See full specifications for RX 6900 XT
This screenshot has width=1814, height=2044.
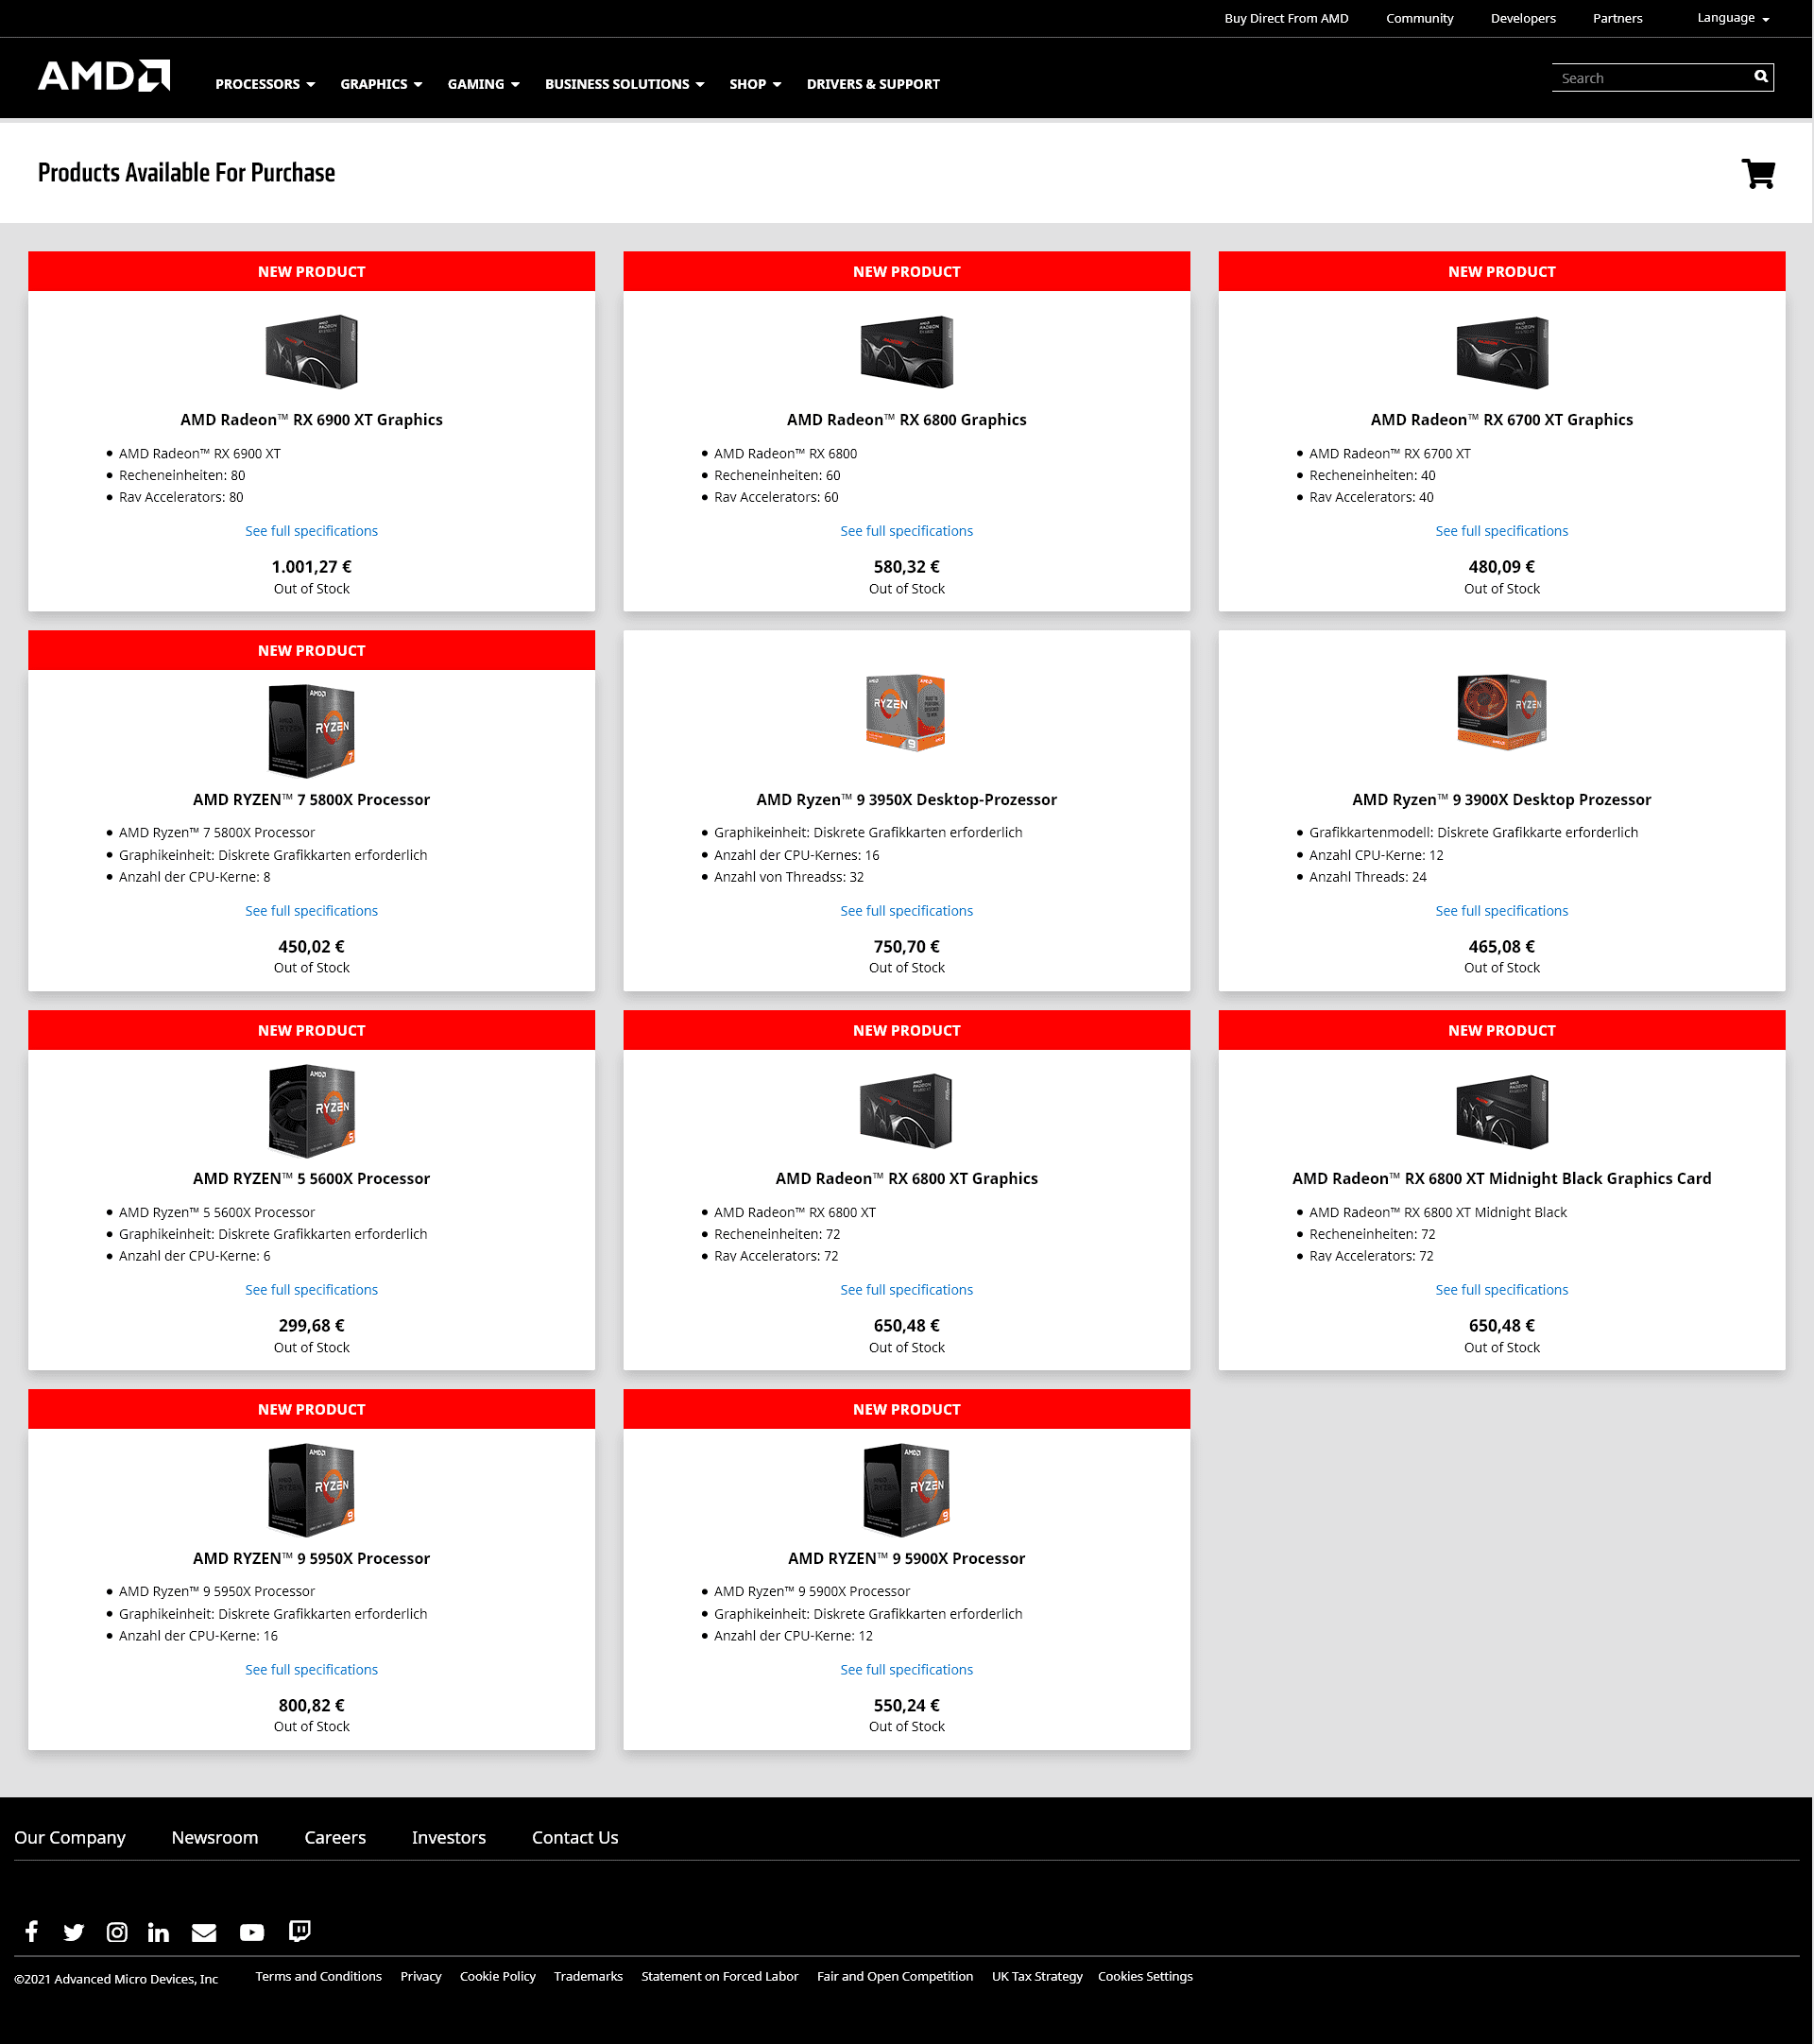coord(312,531)
